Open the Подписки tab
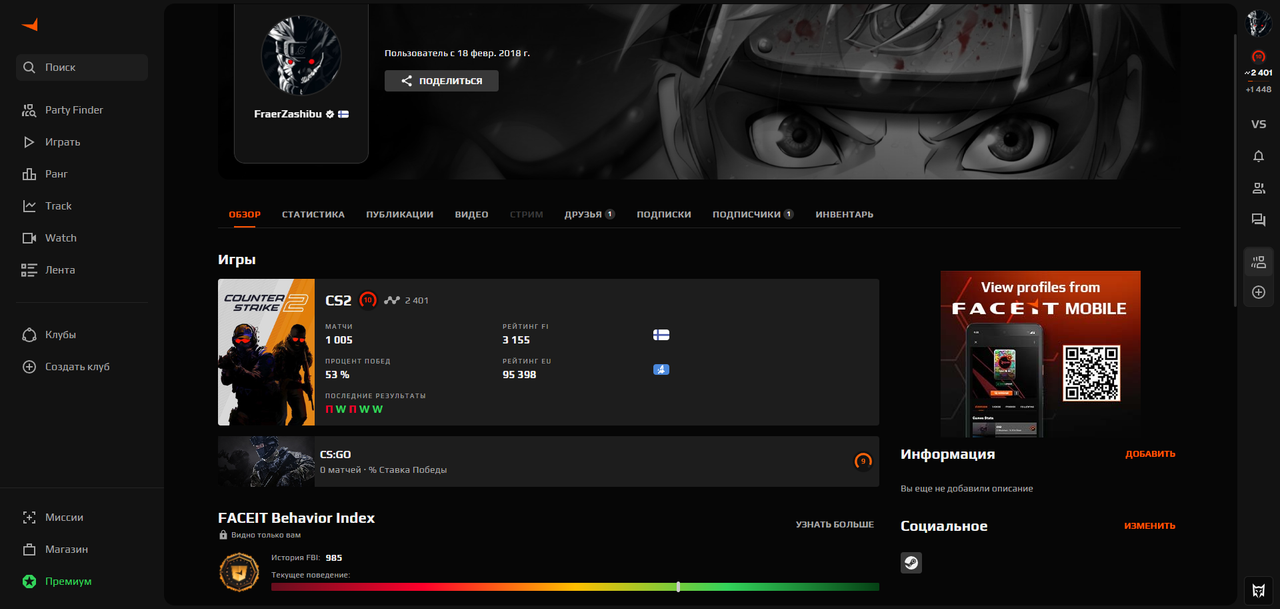The image size is (1280, 609). click(x=664, y=214)
